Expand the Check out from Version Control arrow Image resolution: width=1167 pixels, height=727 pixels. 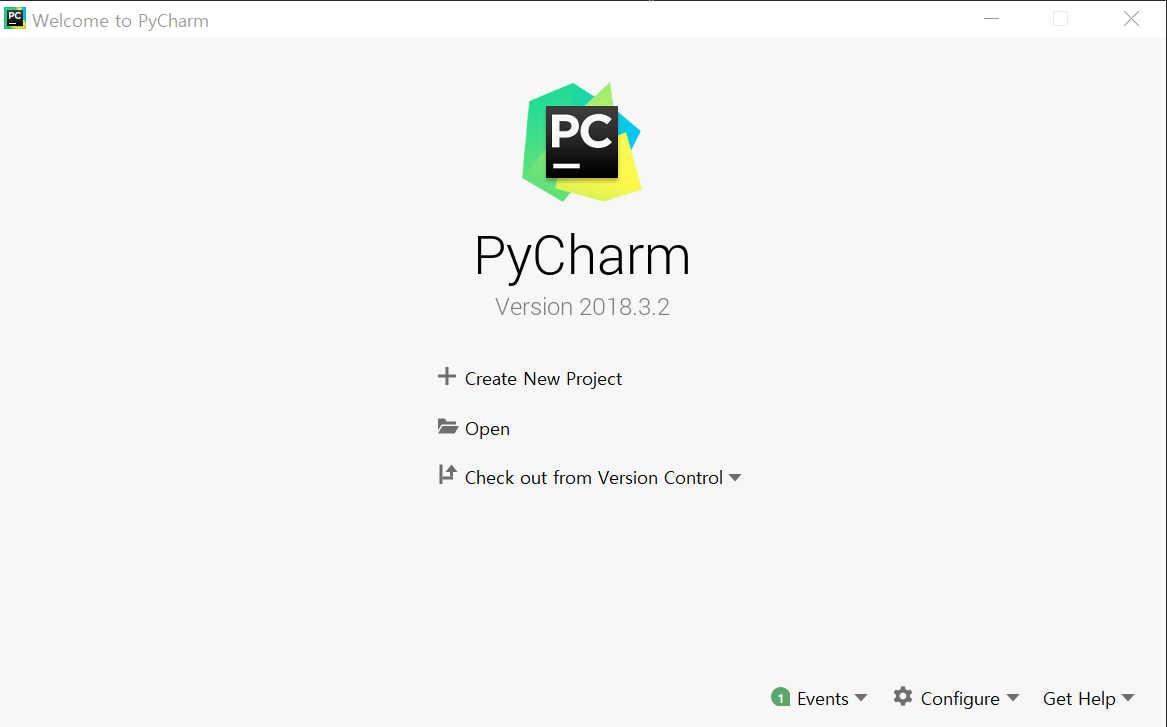point(735,478)
